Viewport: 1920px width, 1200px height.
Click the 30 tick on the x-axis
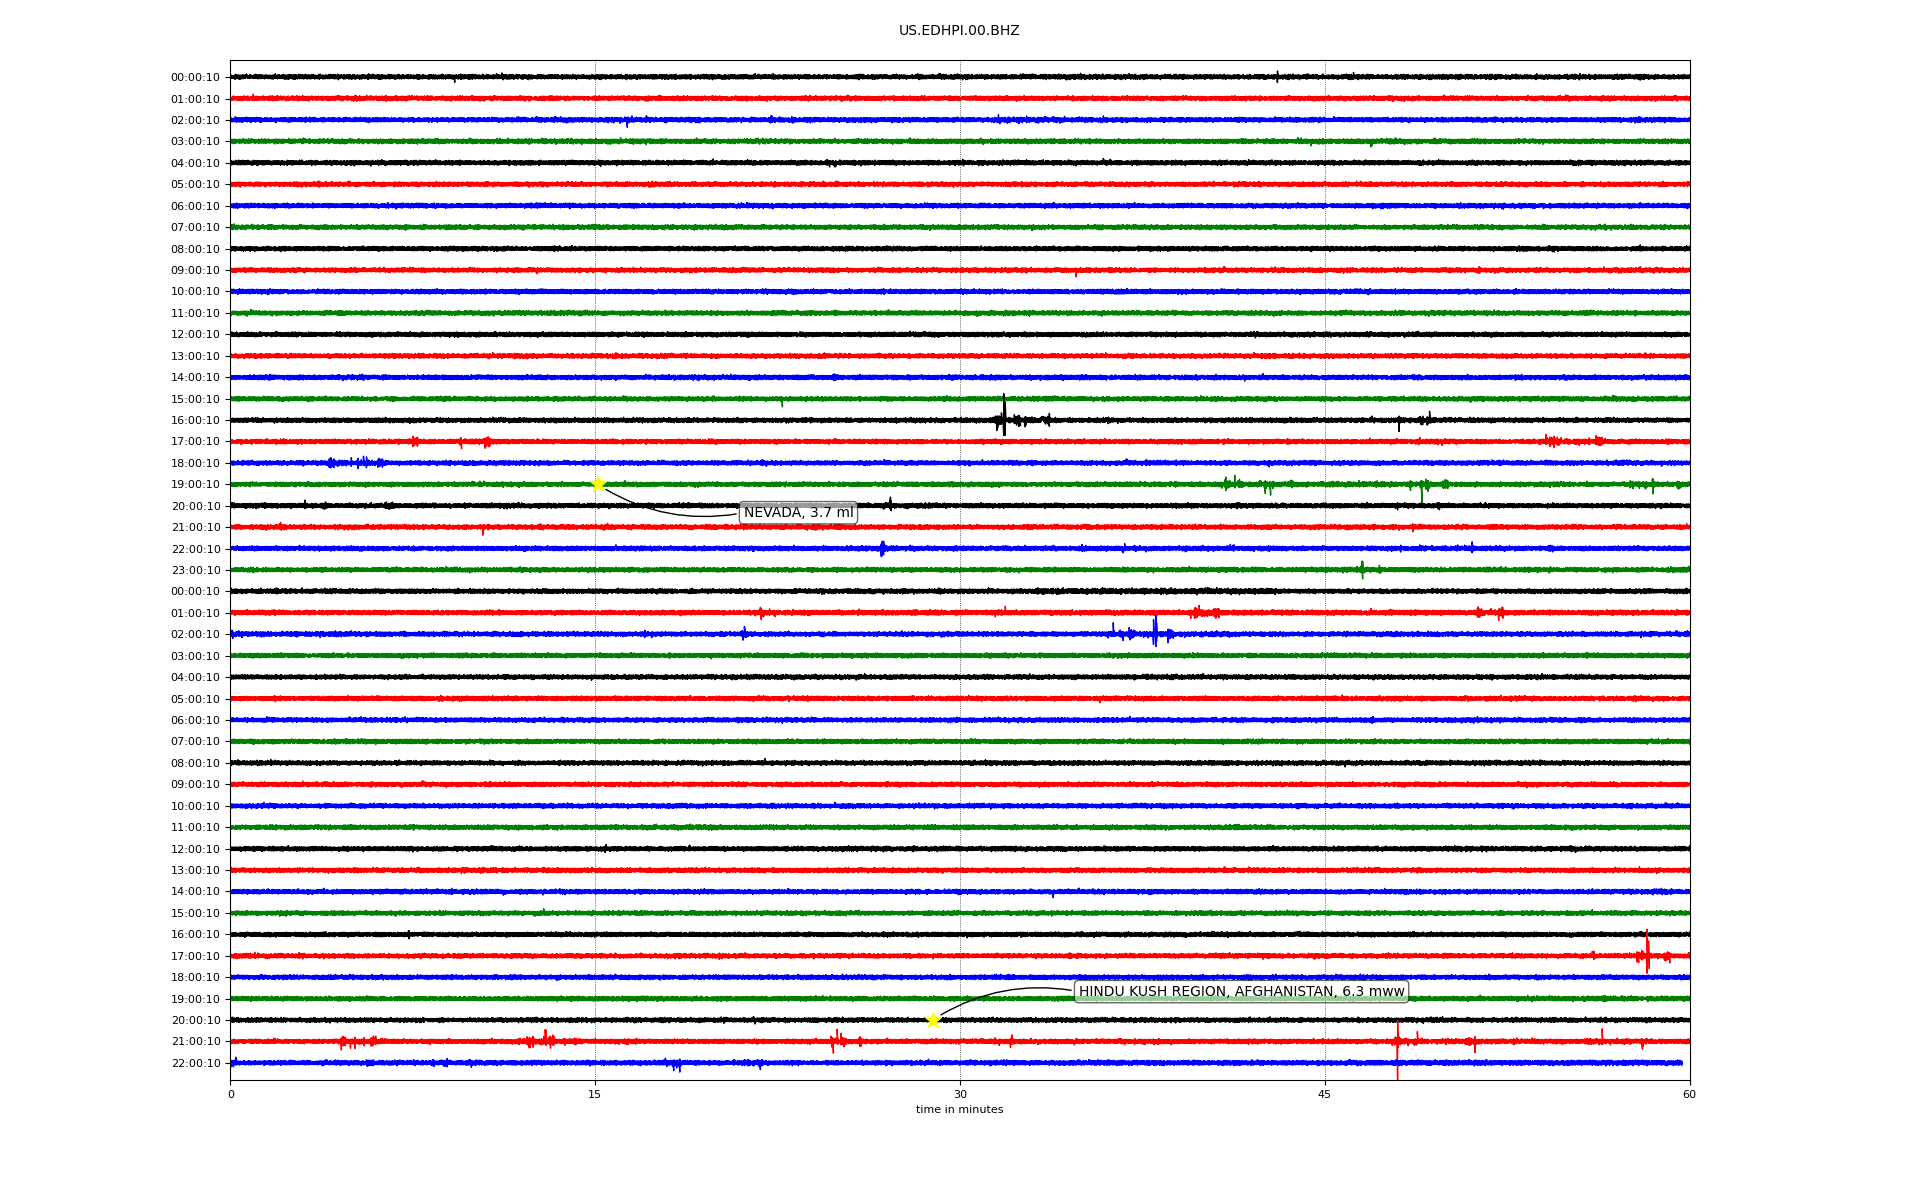960,1094
